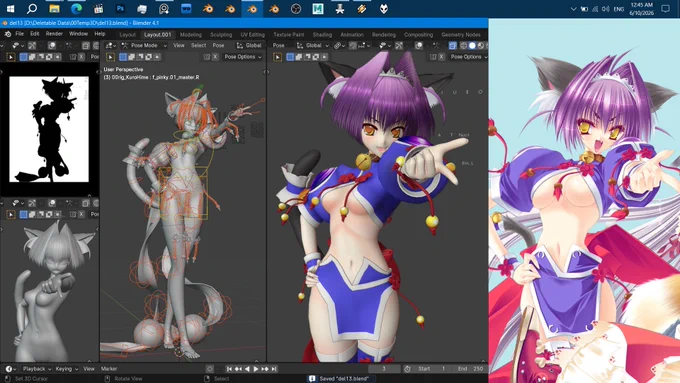Play animation in reverse

[x=247, y=369]
